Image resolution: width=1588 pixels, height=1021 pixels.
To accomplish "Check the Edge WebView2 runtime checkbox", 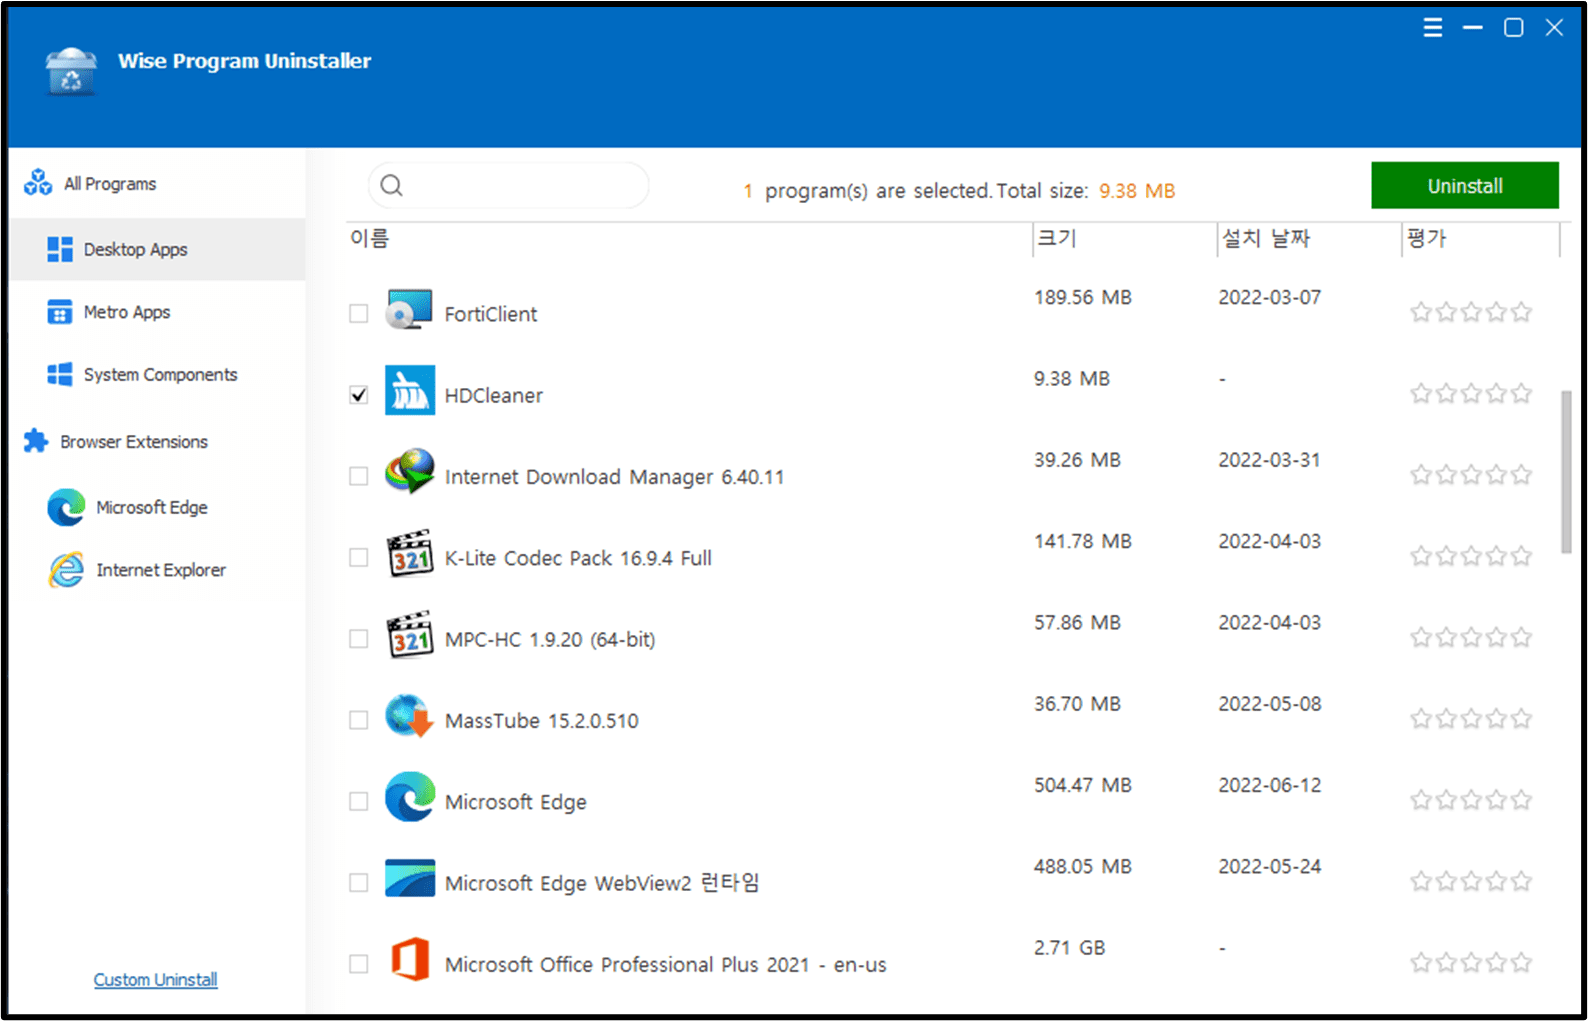I will coord(359,883).
